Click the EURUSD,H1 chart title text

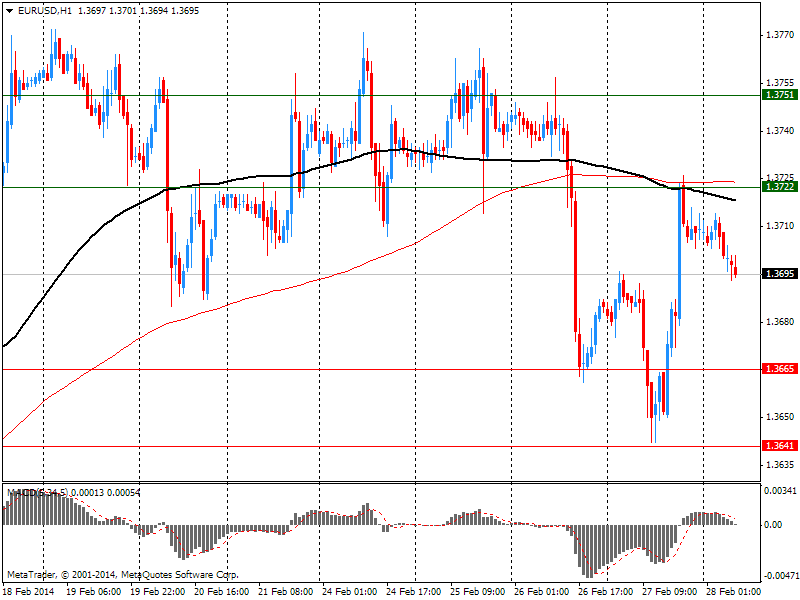pos(44,10)
